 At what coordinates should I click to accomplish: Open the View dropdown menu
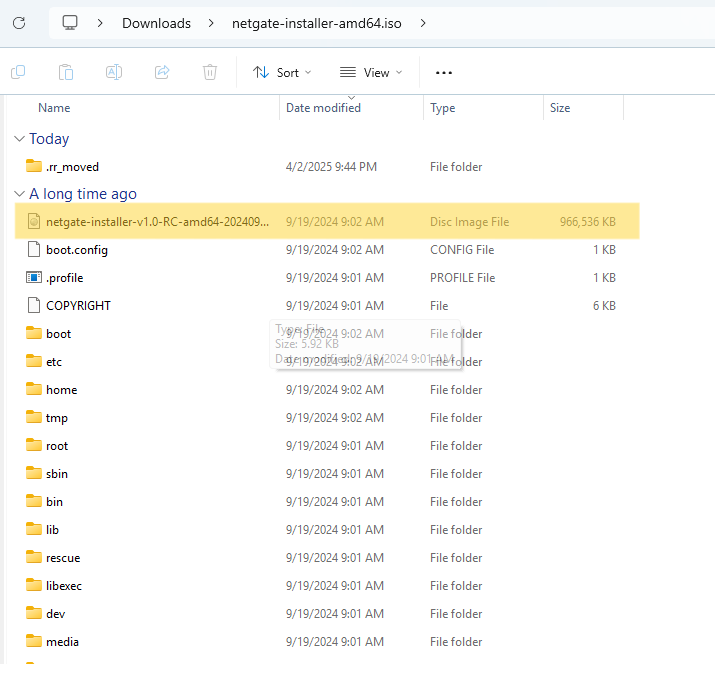pyautogui.click(x=371, y=73)
